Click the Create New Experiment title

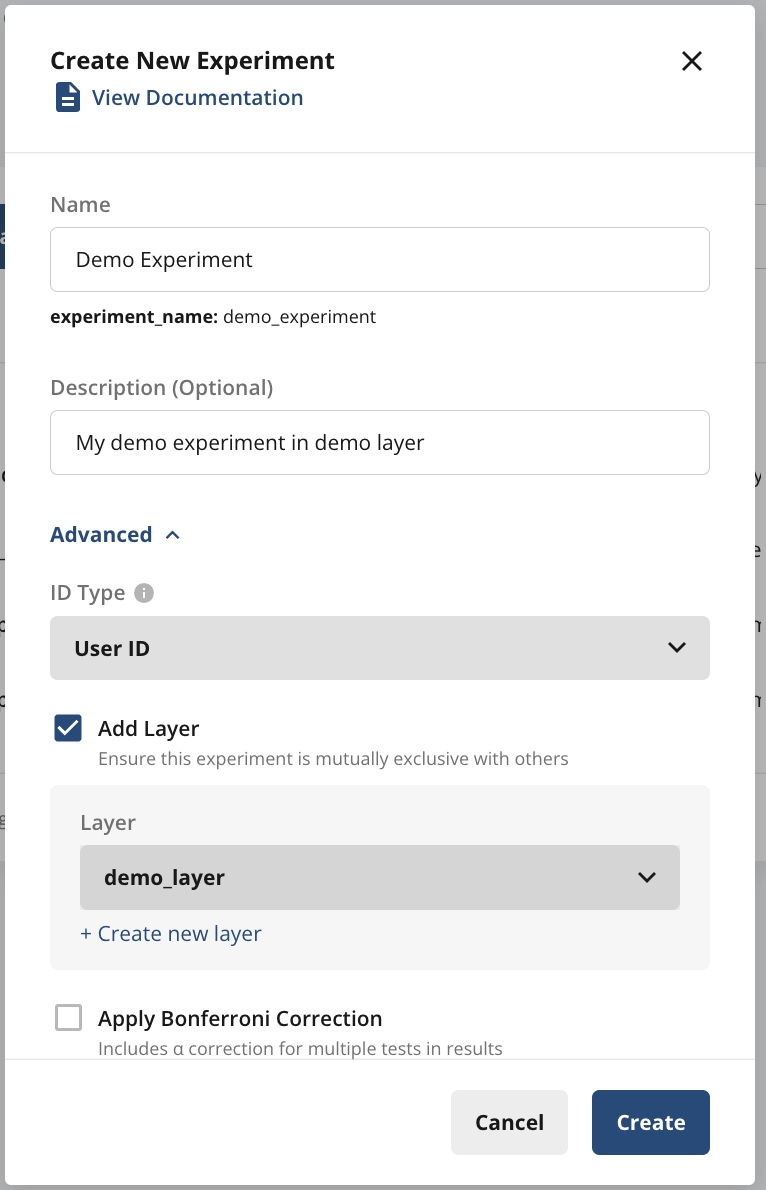point(192,60)
